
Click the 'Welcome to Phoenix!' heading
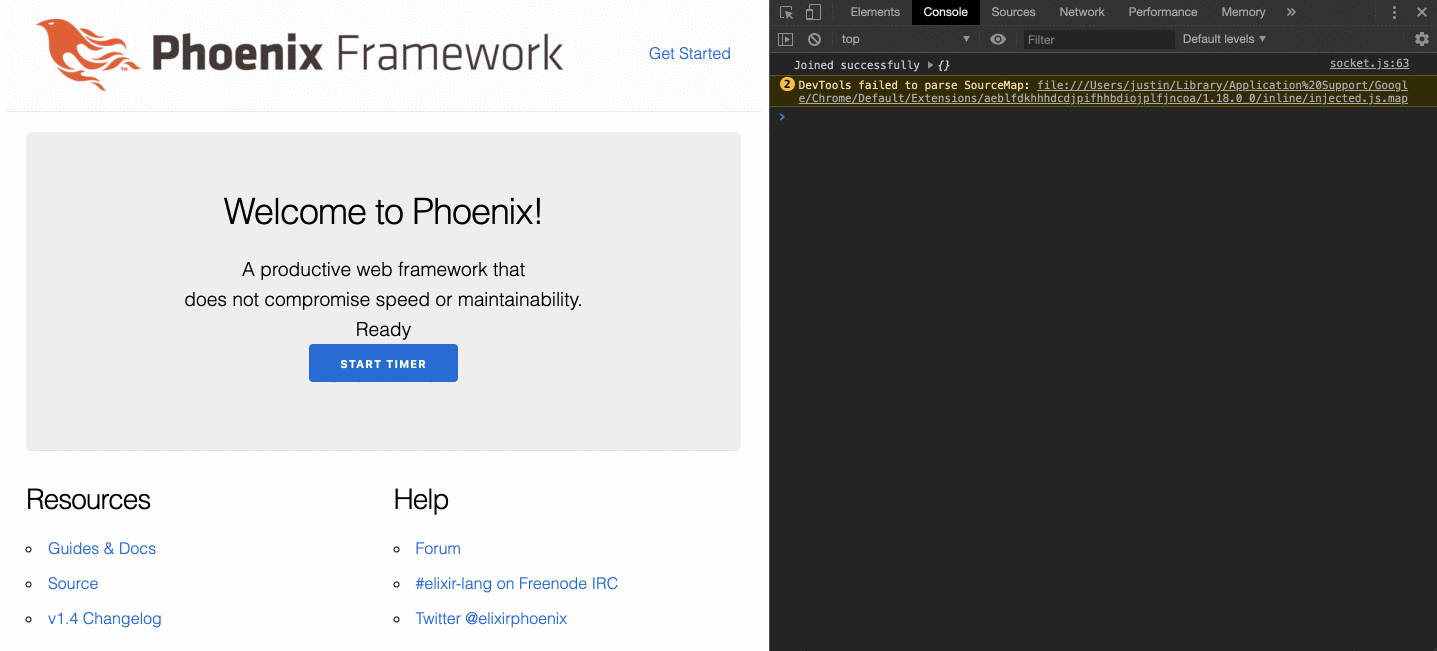click(x=383, y=212)
